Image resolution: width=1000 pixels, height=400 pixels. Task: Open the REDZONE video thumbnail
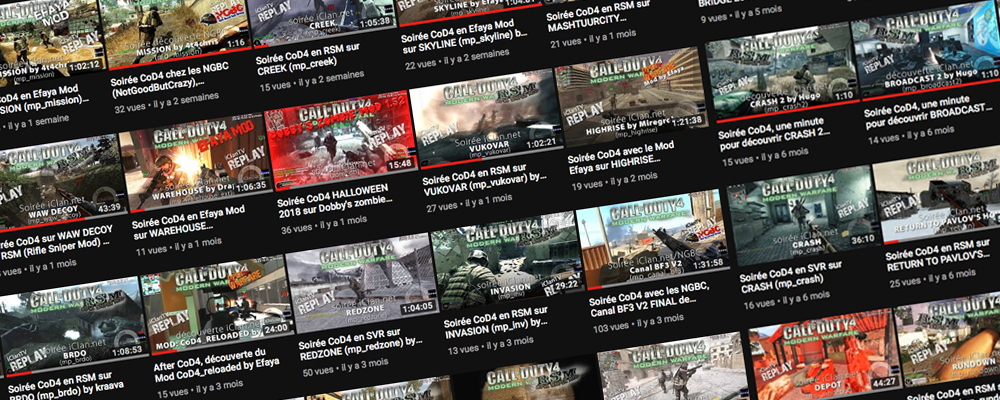point(361,284)
